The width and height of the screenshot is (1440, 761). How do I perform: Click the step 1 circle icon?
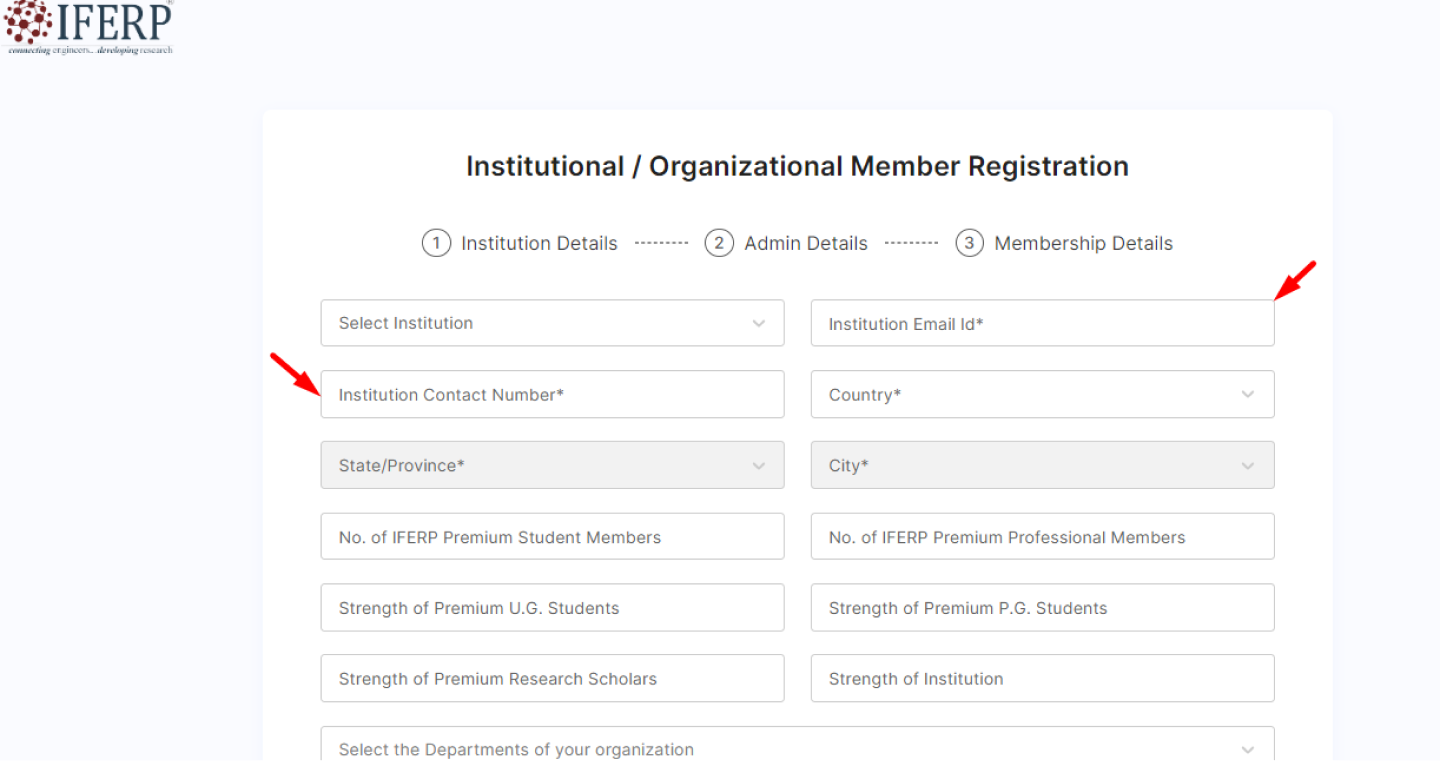(437, 242)
